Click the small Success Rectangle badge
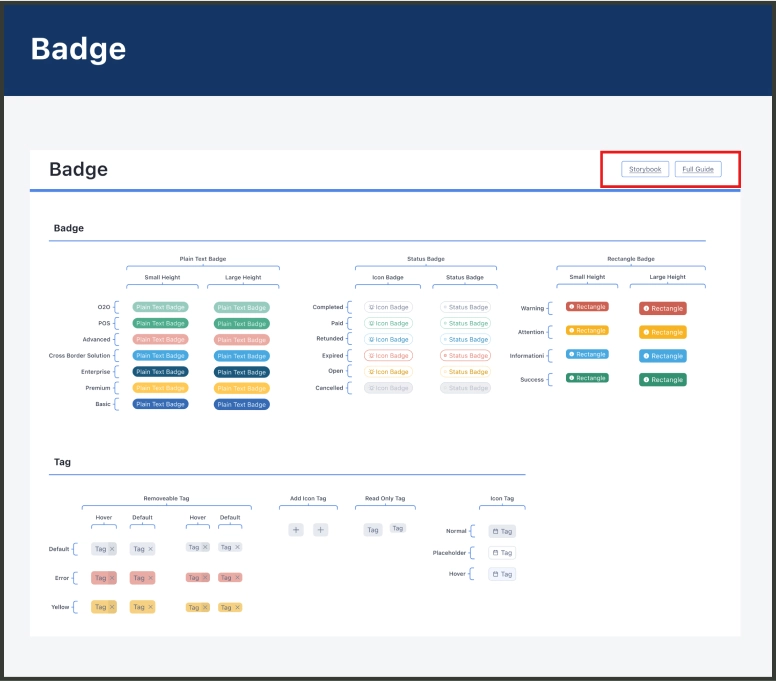Viewport: 776px width, 681px height. tap(587, 378)
